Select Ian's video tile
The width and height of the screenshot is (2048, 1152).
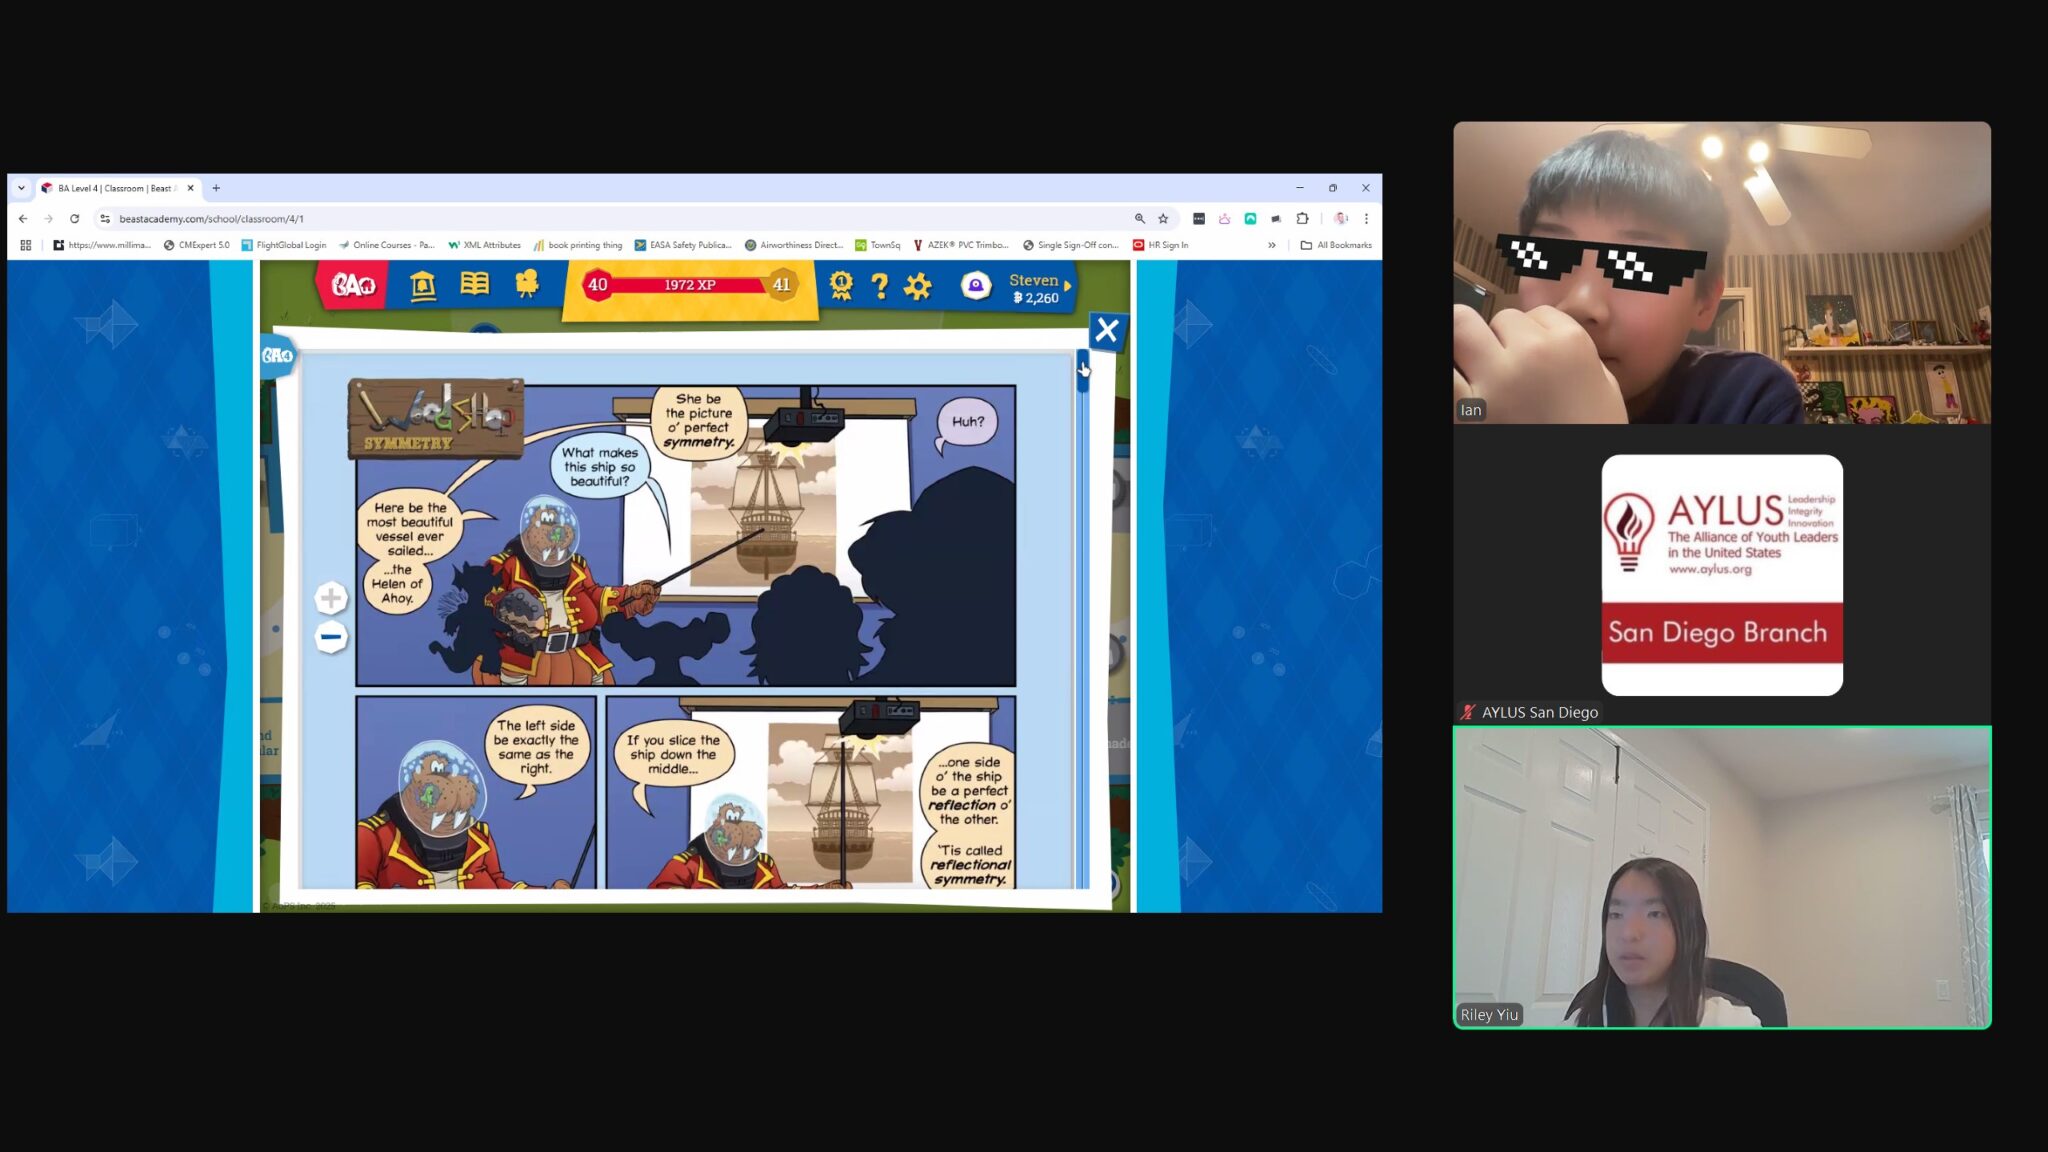1722,273
